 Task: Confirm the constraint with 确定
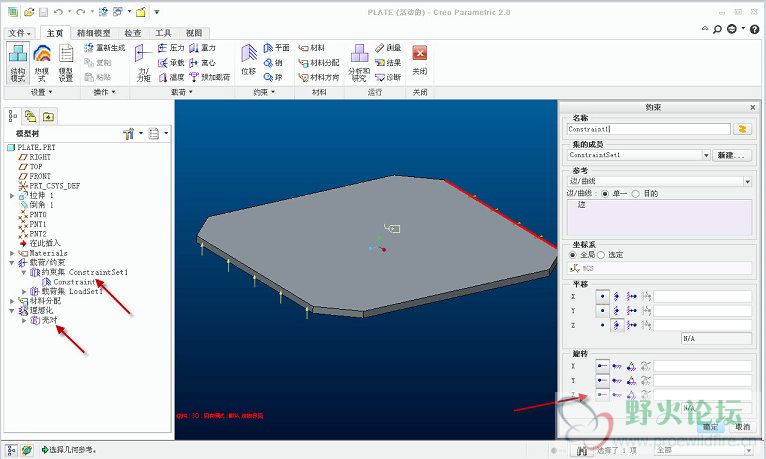(710, 427)
